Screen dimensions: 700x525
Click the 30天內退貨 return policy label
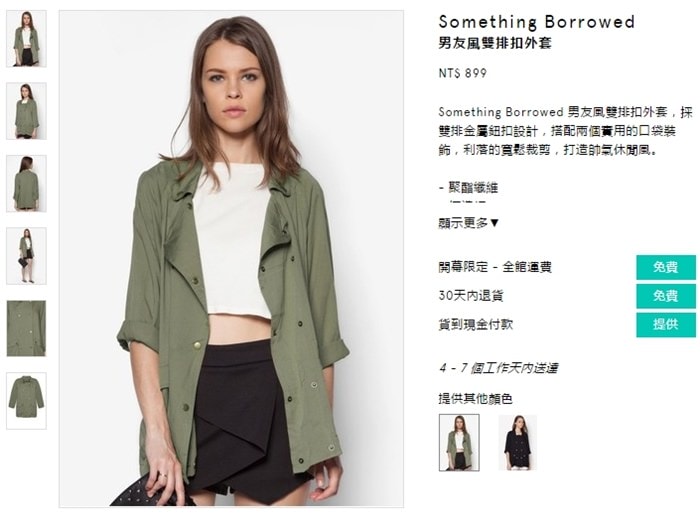pyautogui.click(x=471, y=296)
